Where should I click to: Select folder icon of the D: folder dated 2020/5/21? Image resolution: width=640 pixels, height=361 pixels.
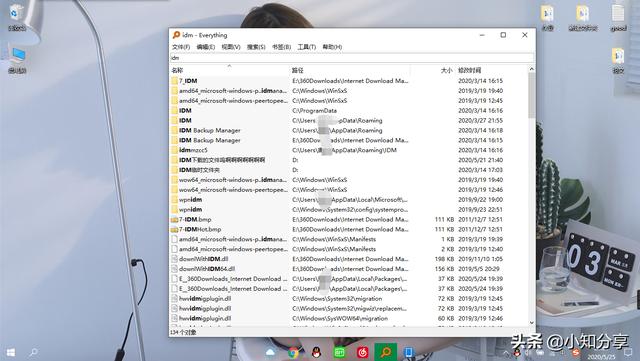(174, 160)
